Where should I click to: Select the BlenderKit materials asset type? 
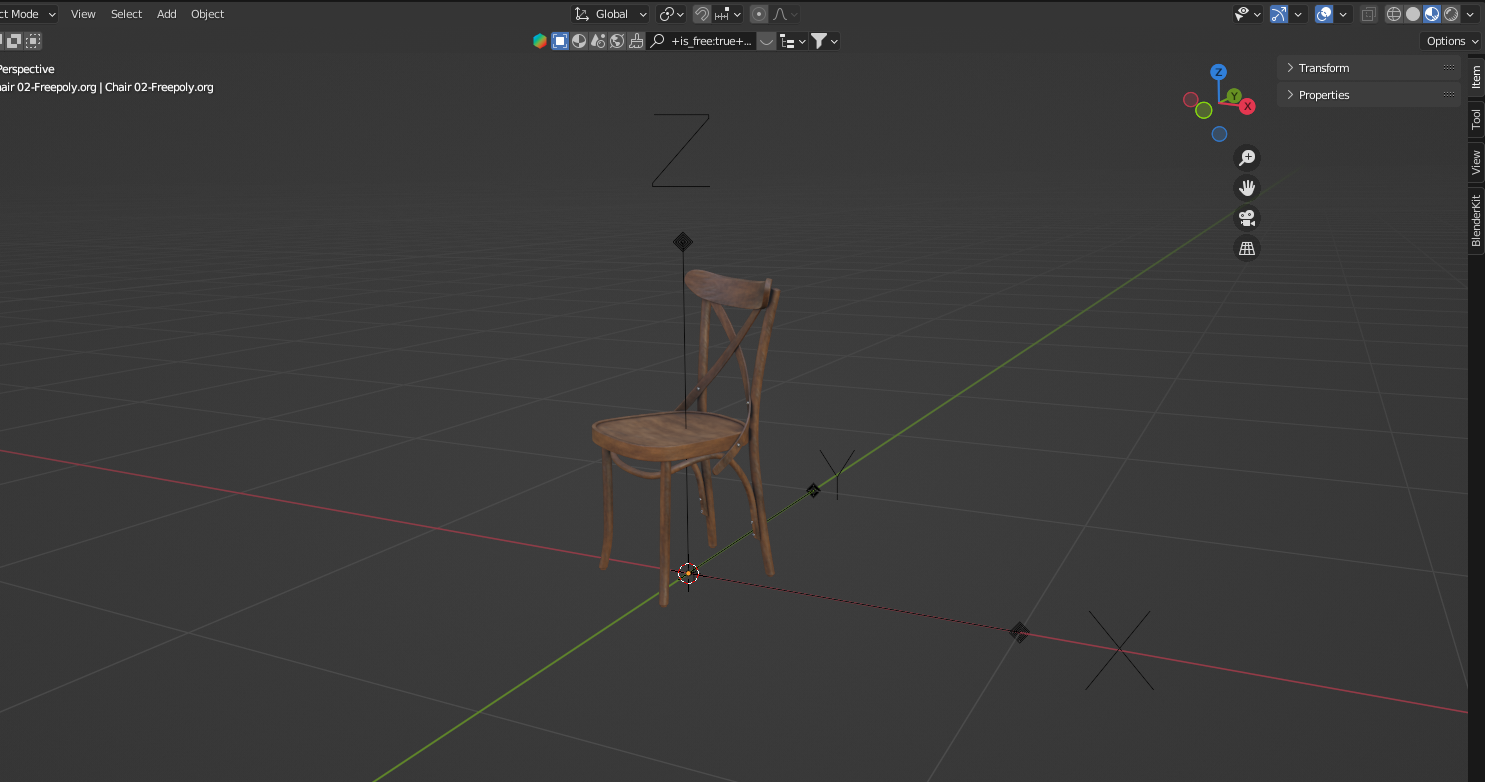click(x=579, y=41)
